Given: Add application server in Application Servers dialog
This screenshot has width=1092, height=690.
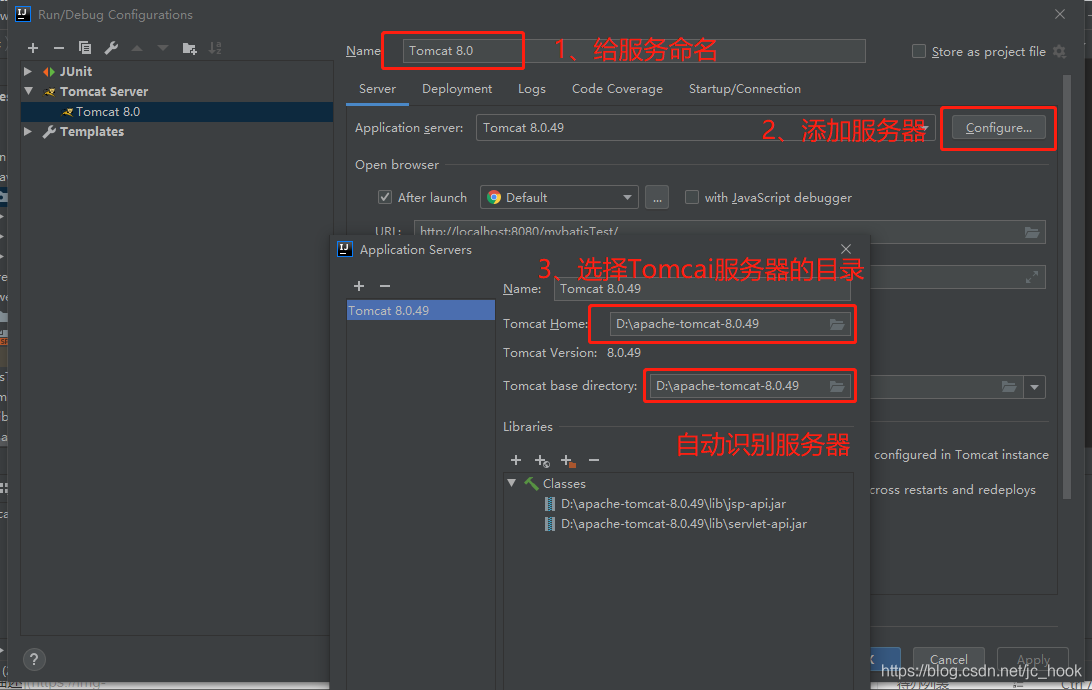Looking at the screenshot, I should pyautogui.click(x=359, y=286).
